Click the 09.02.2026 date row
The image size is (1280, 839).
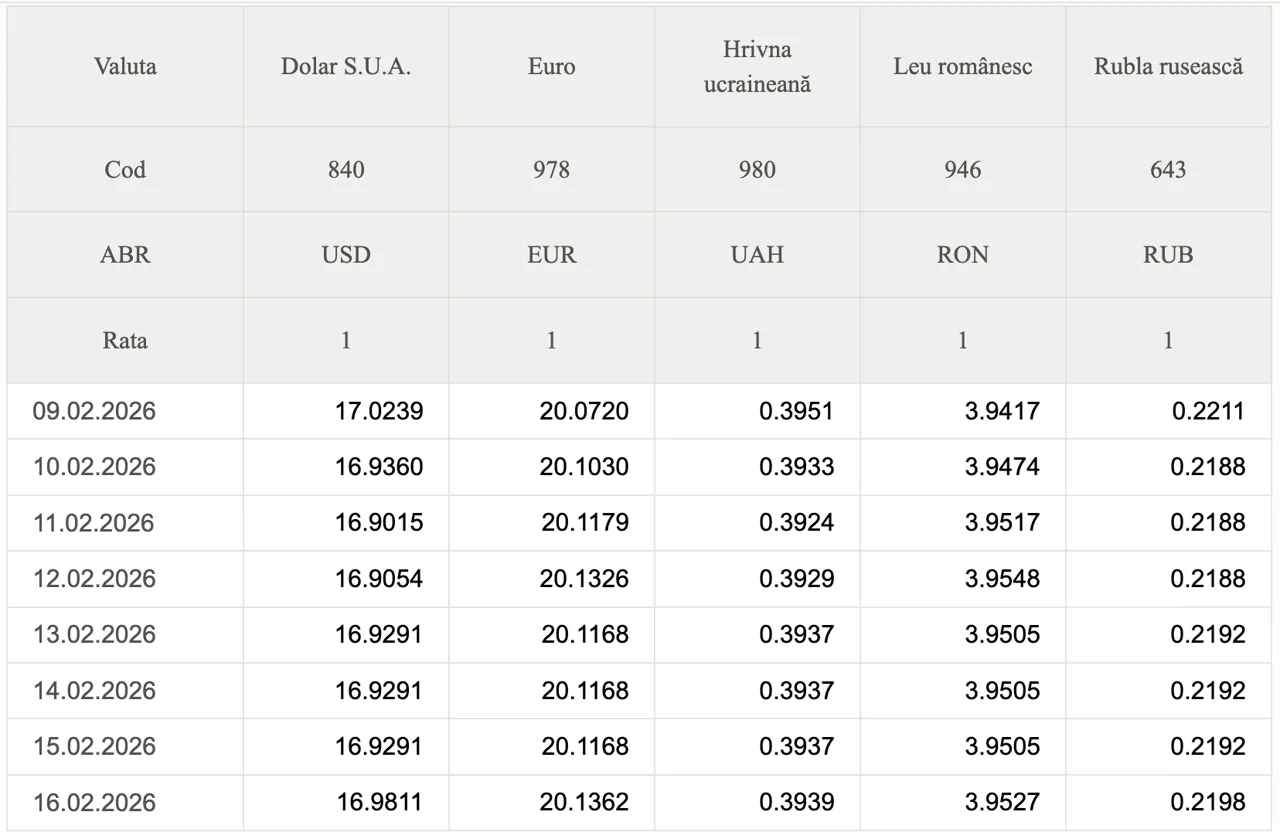(x=94, y=411)
